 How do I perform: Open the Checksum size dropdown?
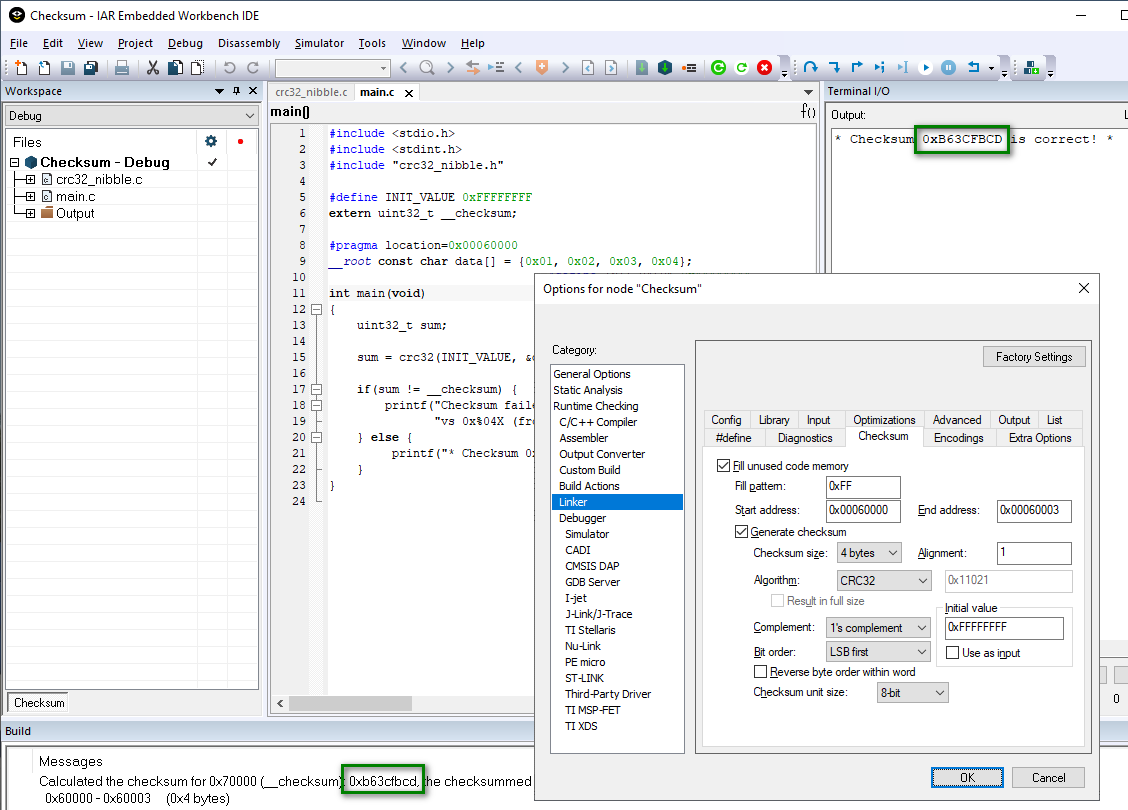coord(869,553)
